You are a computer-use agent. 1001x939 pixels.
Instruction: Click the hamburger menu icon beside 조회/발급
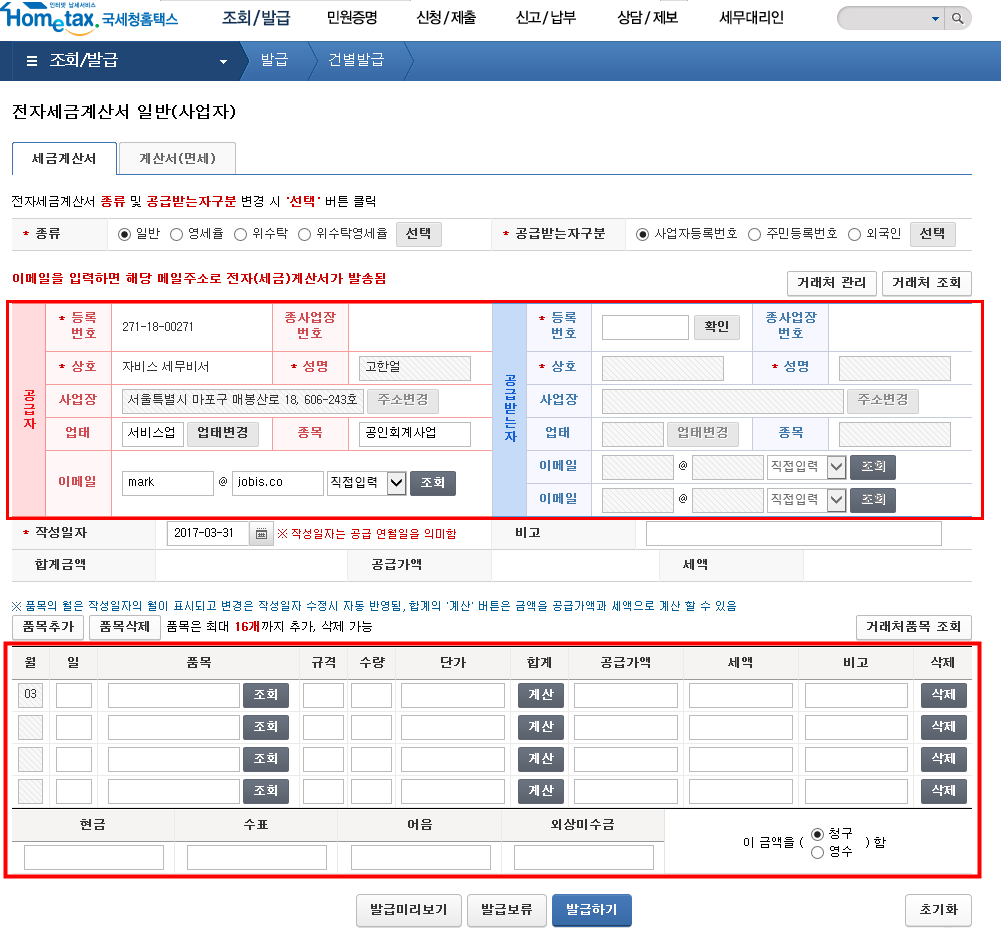pyautogui.click(x=31, y=61)
